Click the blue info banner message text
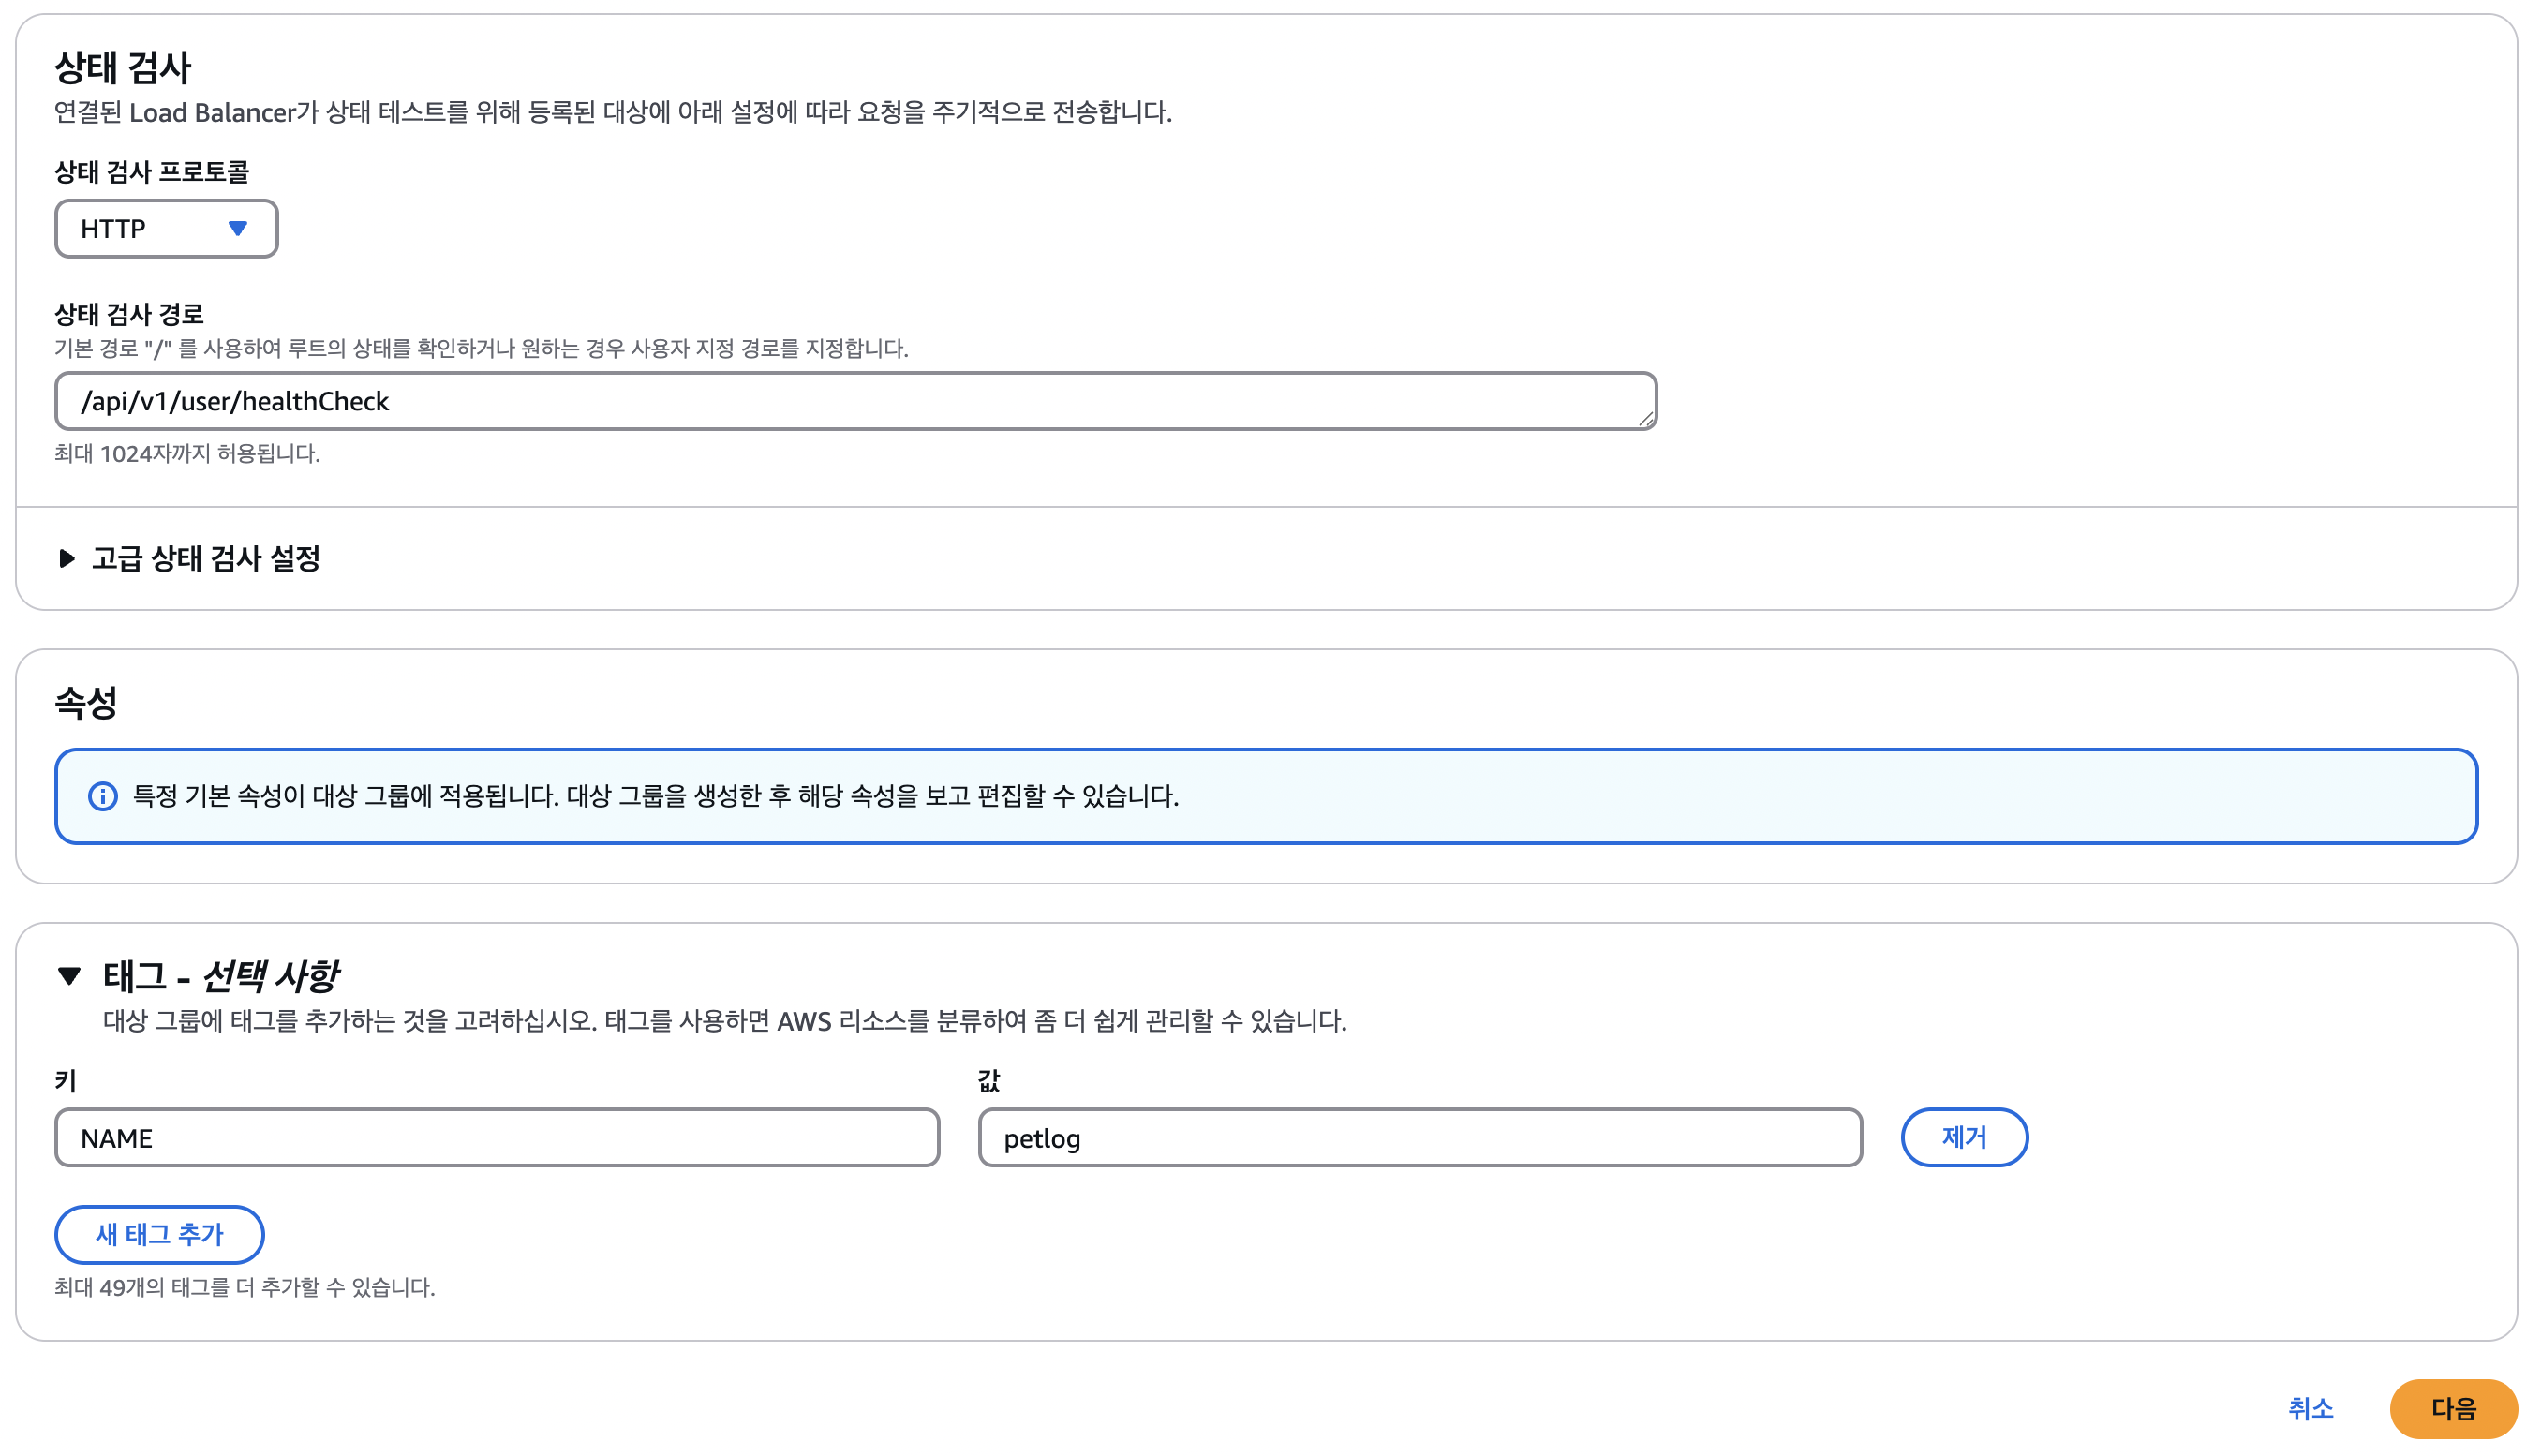The height and width of the screenshot is (1456, 2541). pyautogui.click(x=655, y=796)
